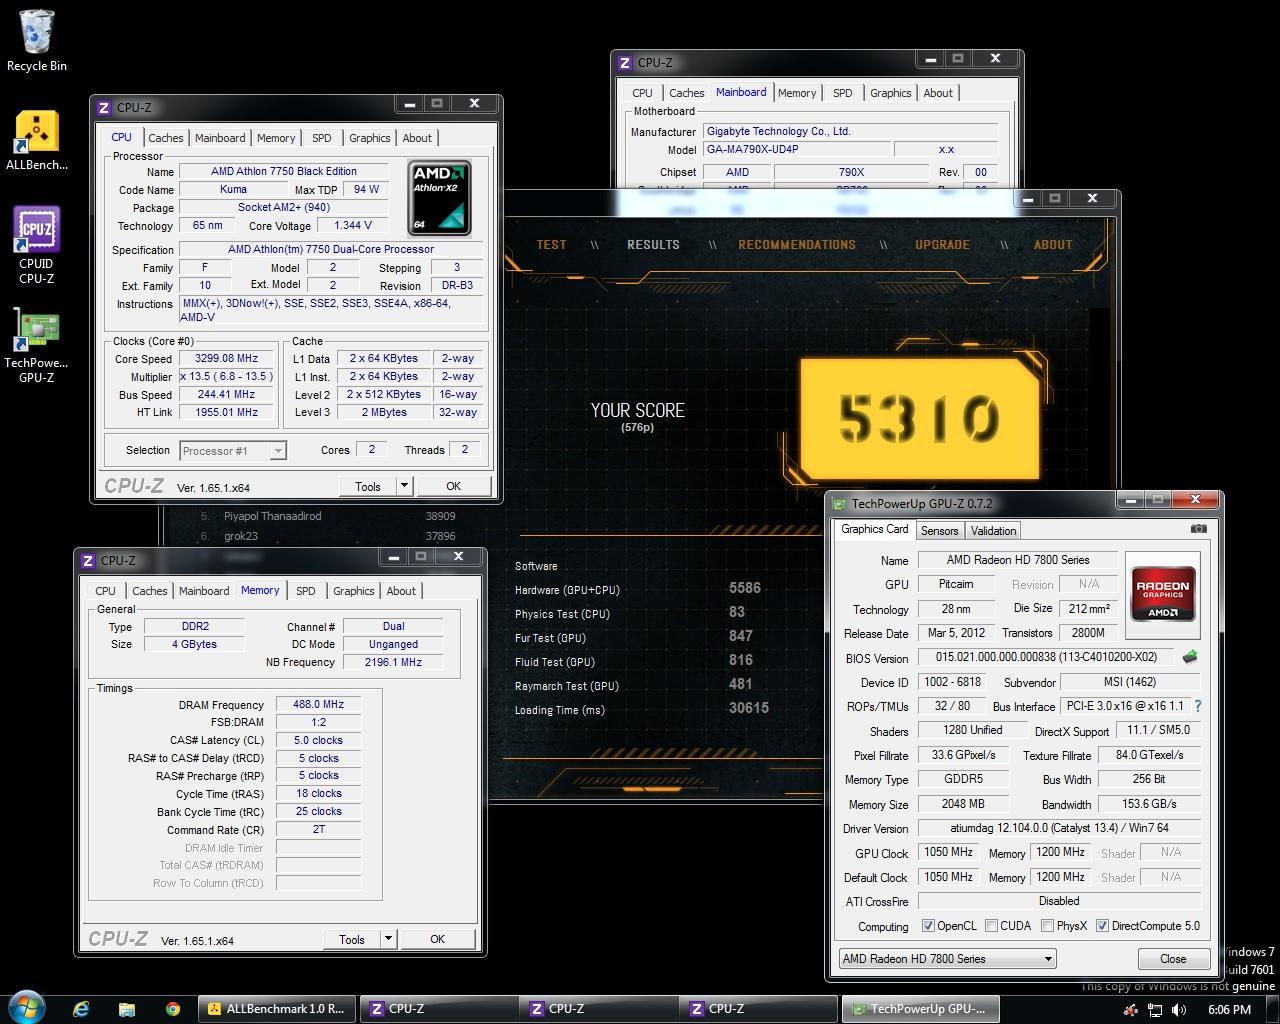The height and width of the screenshot is (1024, 1280).
Task: Click the Tools button in CPU window
Action: point(368,486)
